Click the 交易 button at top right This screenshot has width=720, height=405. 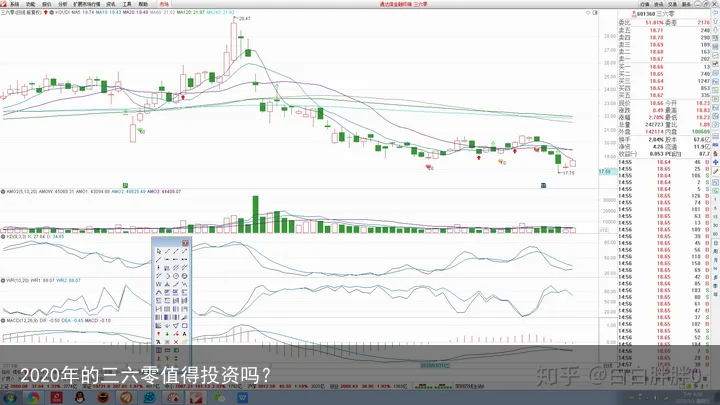tap(672, 4)
